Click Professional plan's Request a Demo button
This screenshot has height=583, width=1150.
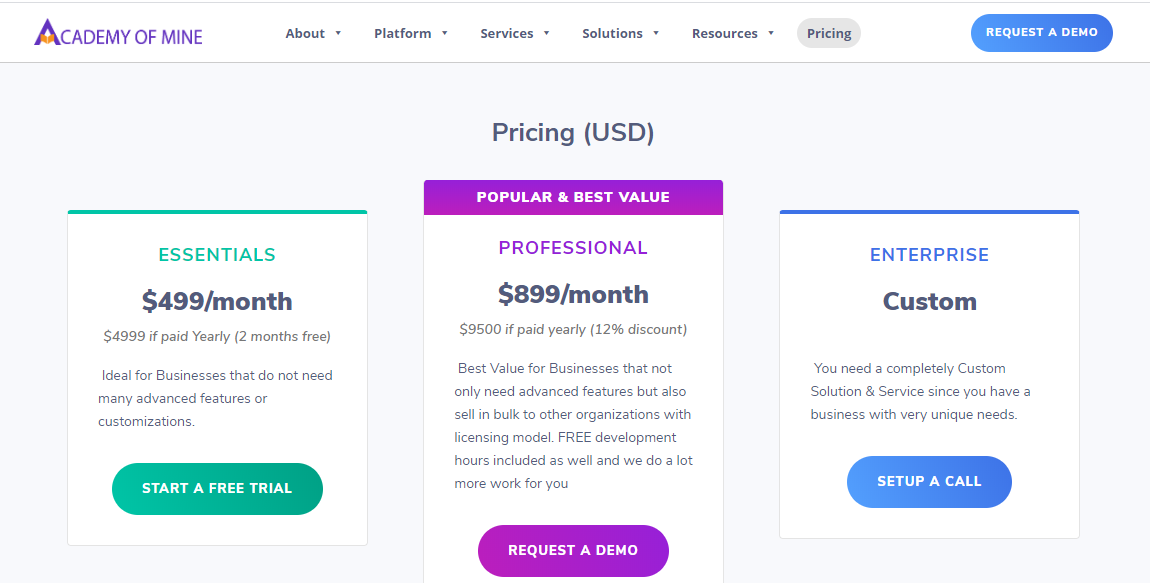tap(573, 550)
